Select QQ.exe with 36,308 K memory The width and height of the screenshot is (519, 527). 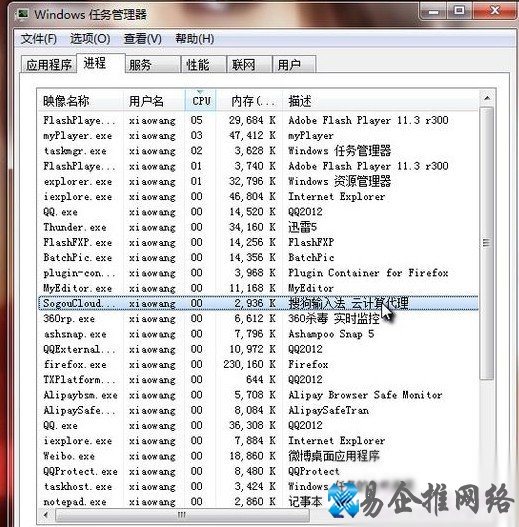258,425
